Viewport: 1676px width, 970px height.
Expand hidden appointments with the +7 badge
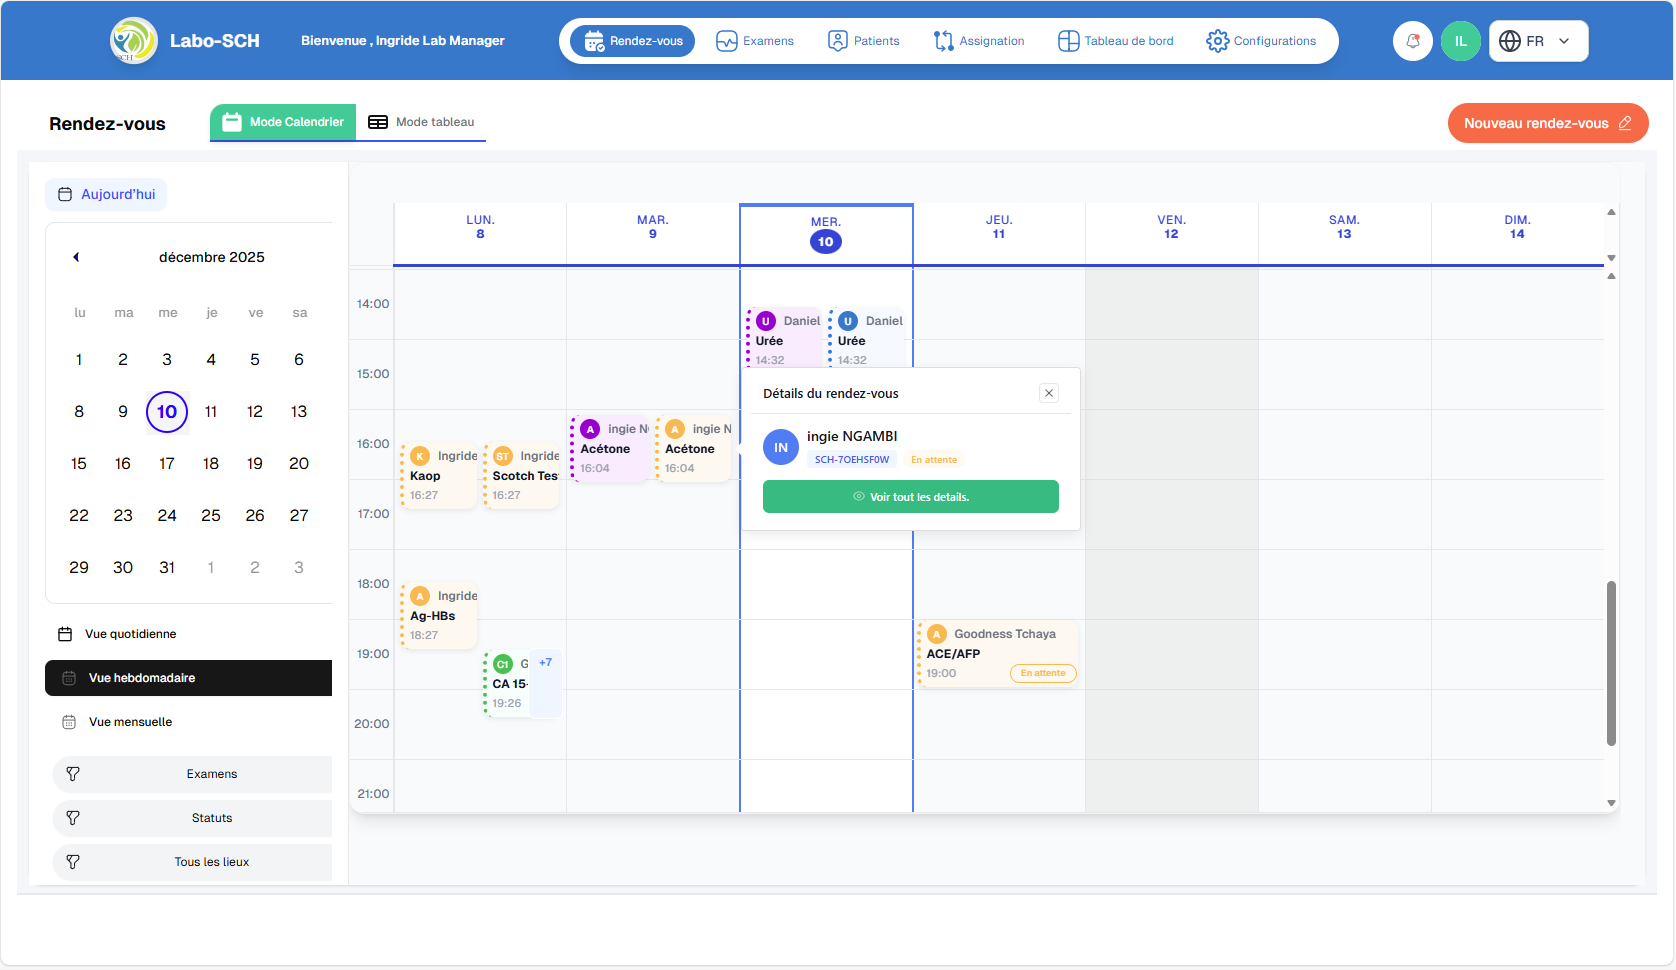(x=546, y=661)
